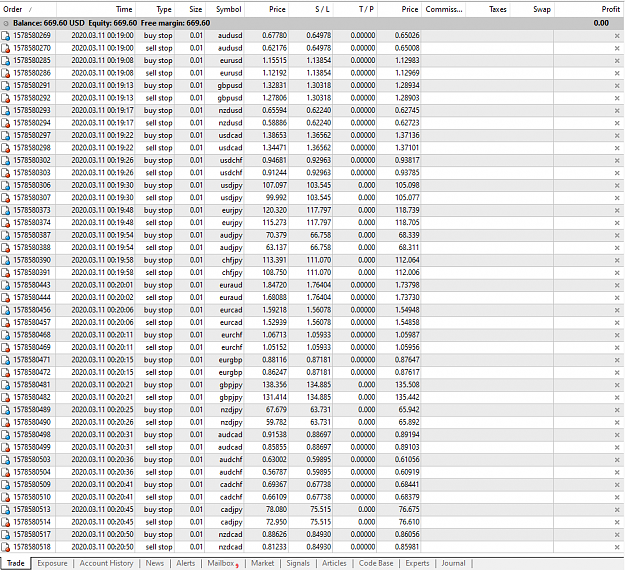Delete the usdchf sell stop order 1578580303
The image size is (625, 570).
(617, 173)
